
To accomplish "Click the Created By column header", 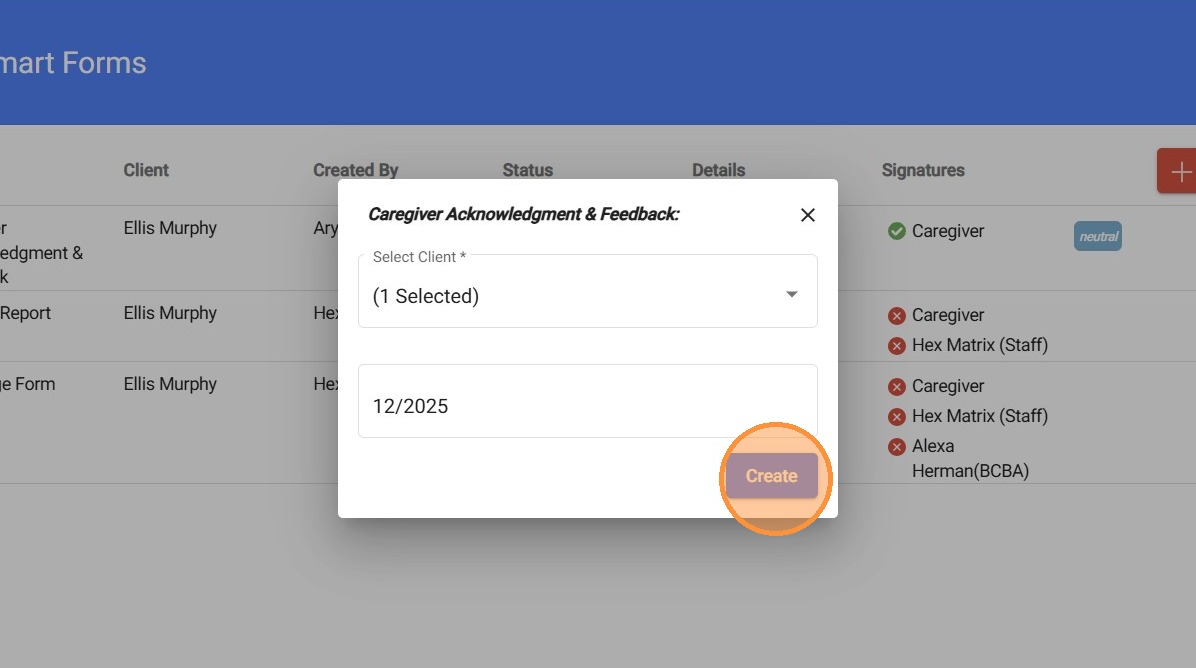I will point(355,170).
